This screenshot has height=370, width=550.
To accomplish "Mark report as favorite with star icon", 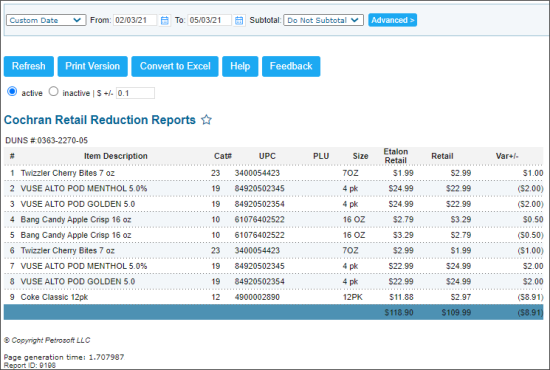I will tap(206, 120).
